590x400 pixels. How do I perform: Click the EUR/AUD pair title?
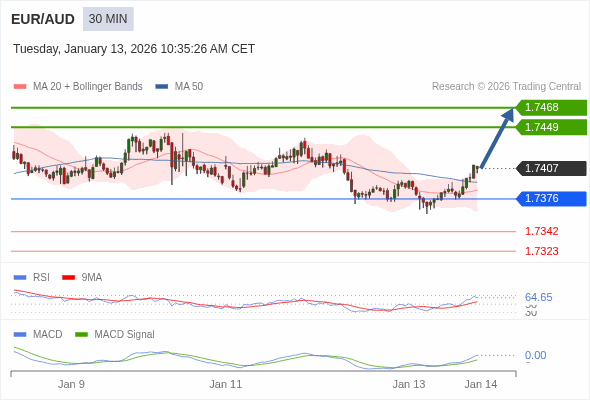click(43, 19)
